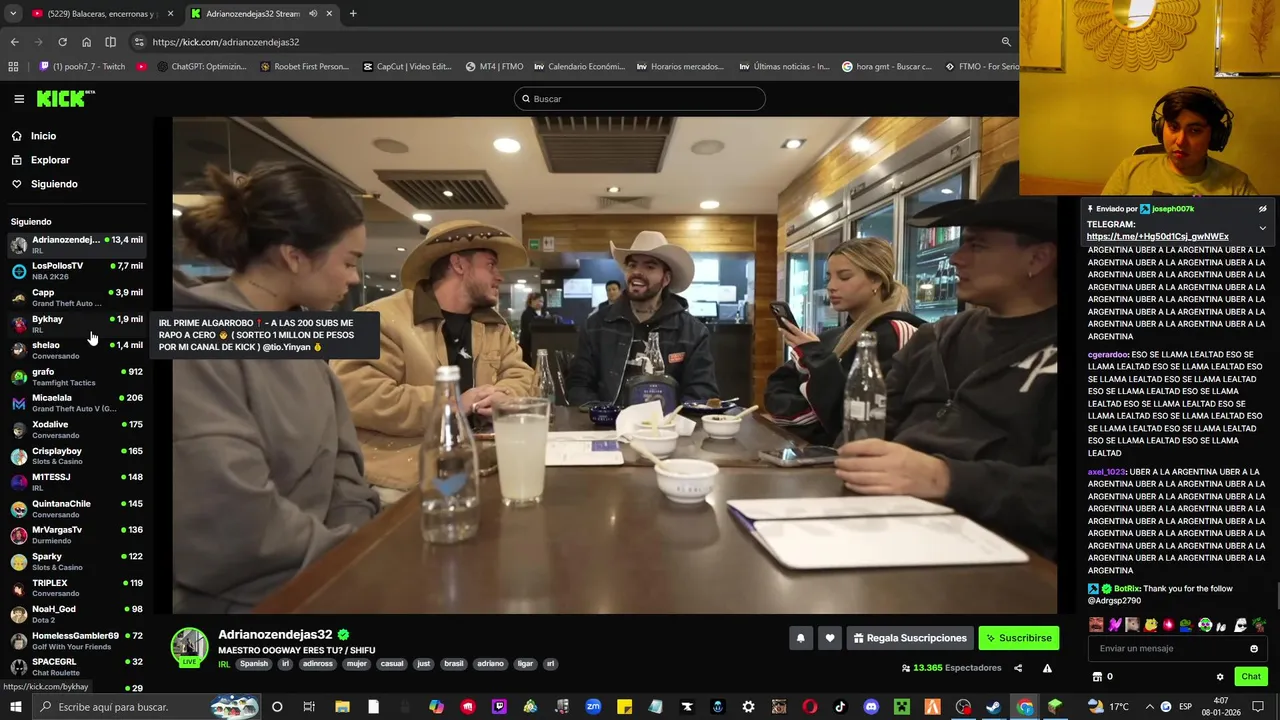1280x720 pixels.
Task: Report stream using warning triangle icon
Action: (1047, 668)
